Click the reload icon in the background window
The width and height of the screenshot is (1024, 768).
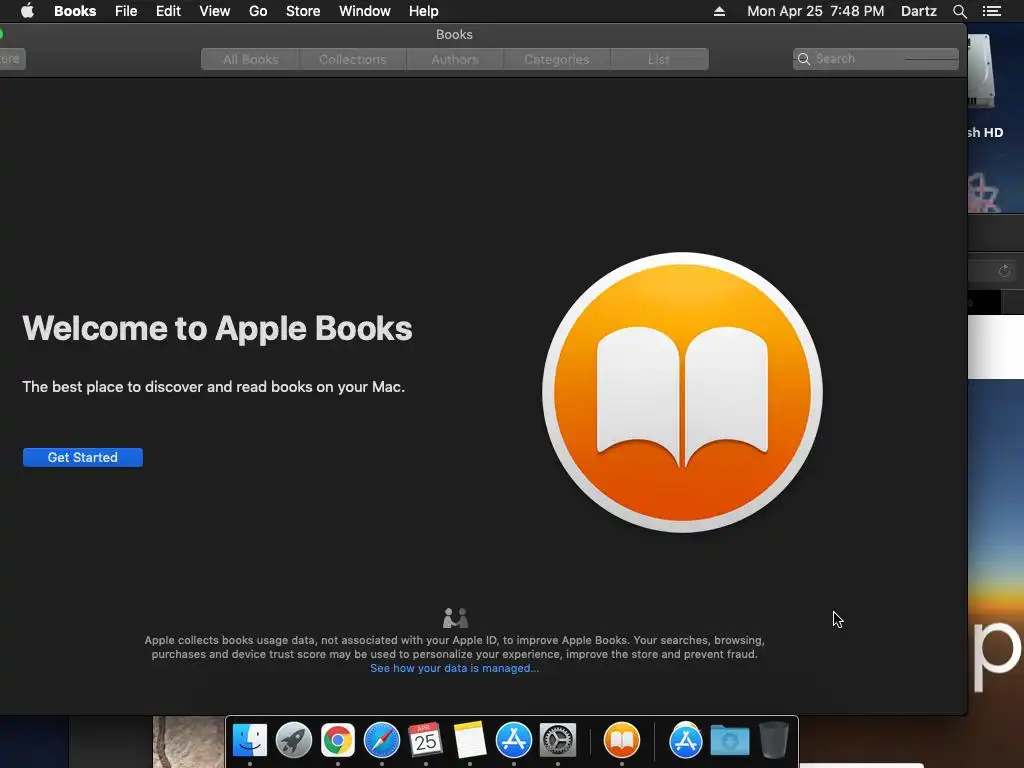point(1004,271)
